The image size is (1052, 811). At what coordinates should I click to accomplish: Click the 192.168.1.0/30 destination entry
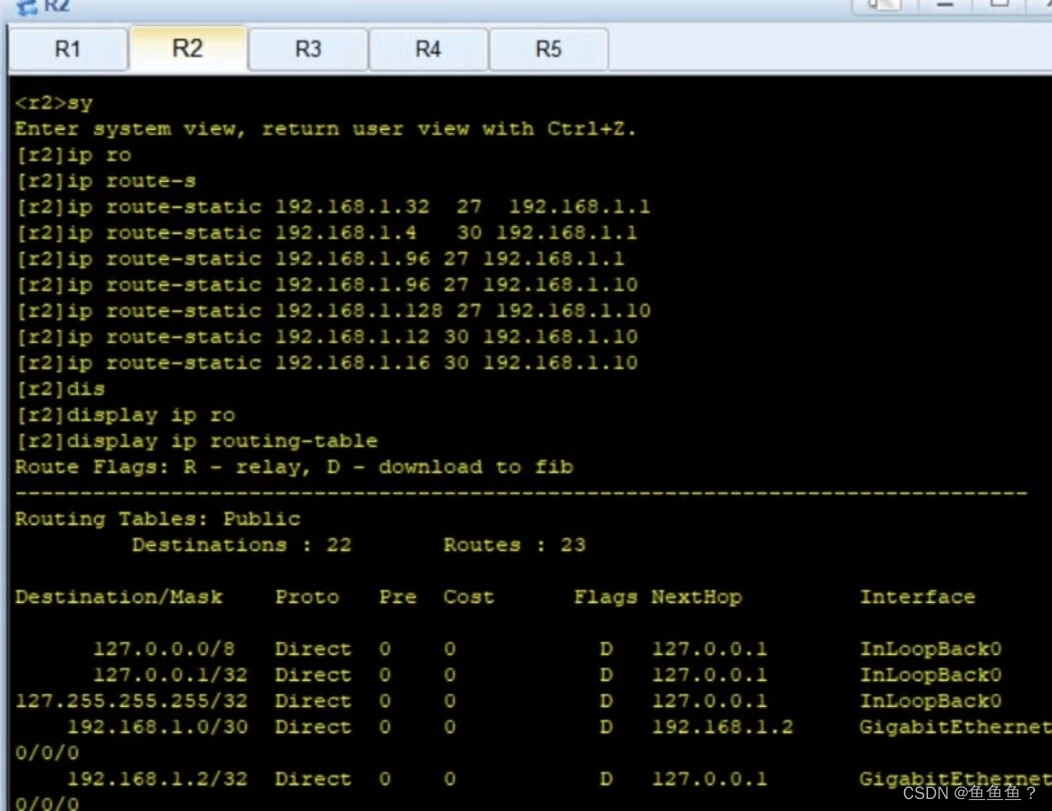coord(158,727)
